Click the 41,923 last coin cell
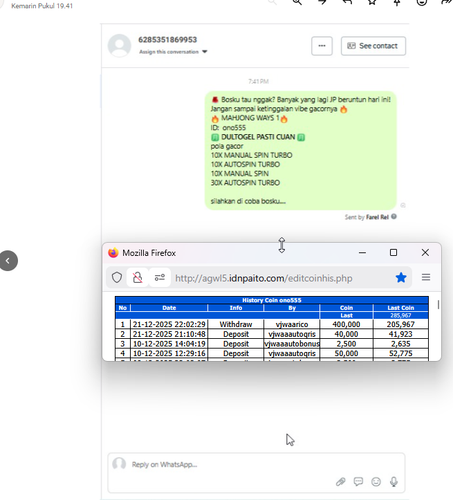The image size is (453, 500). (x=401, y=334)
